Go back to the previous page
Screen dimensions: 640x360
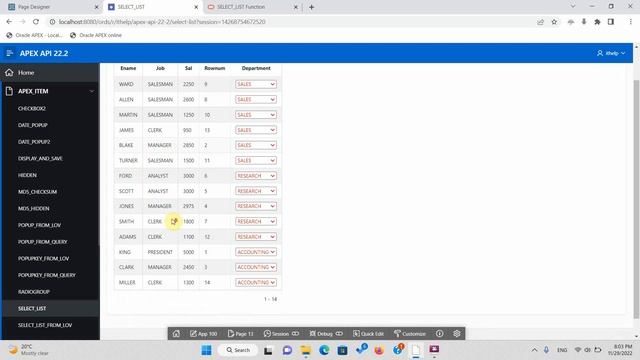point(9,22)
